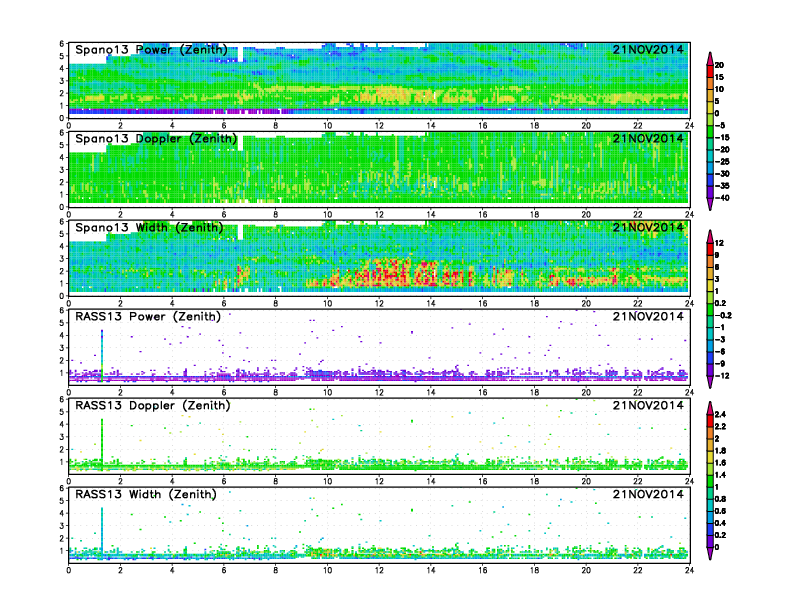Click the '0.4' label on the bottom colorbar
This screenshot has height=612, width=792.
[x=721, y=523]
